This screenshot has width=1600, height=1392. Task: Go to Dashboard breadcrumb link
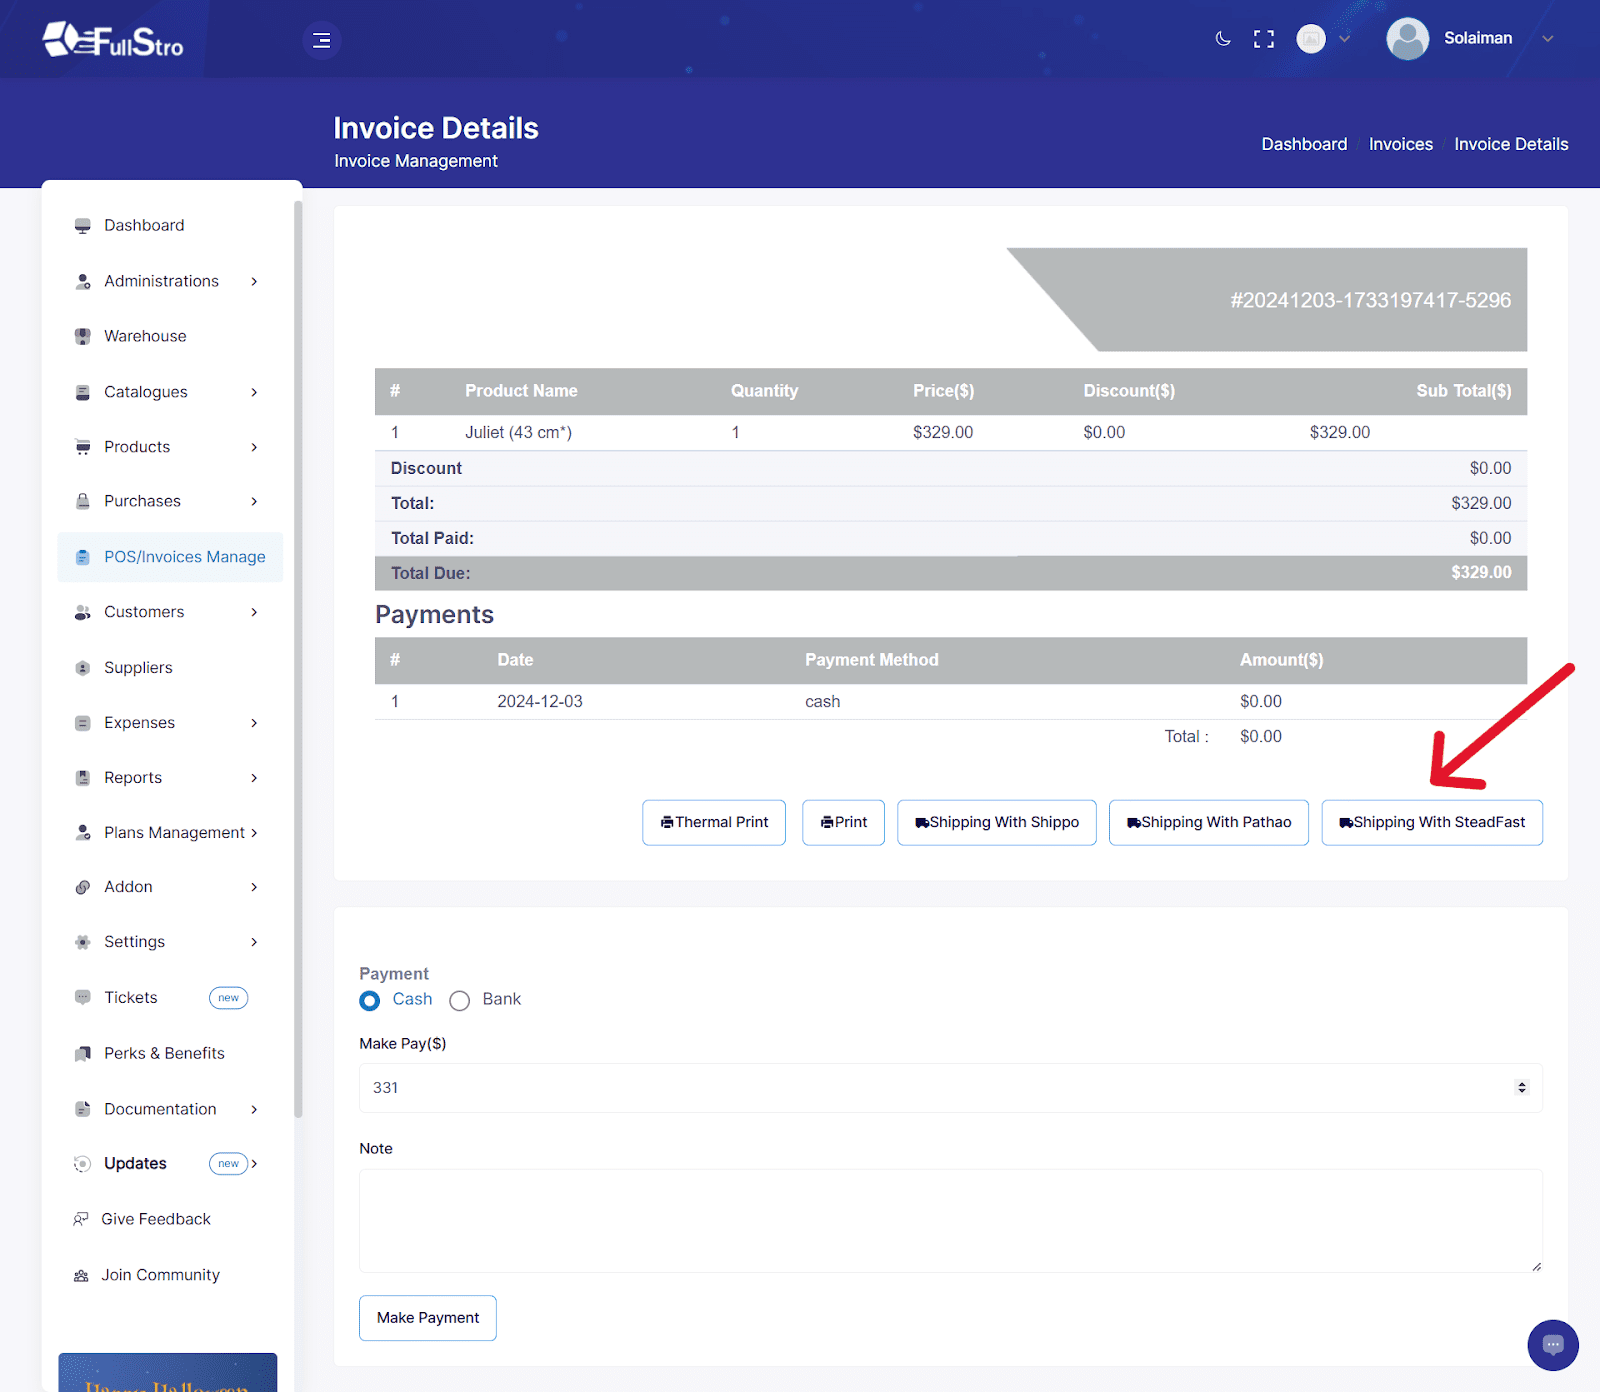coord(1304,144)
